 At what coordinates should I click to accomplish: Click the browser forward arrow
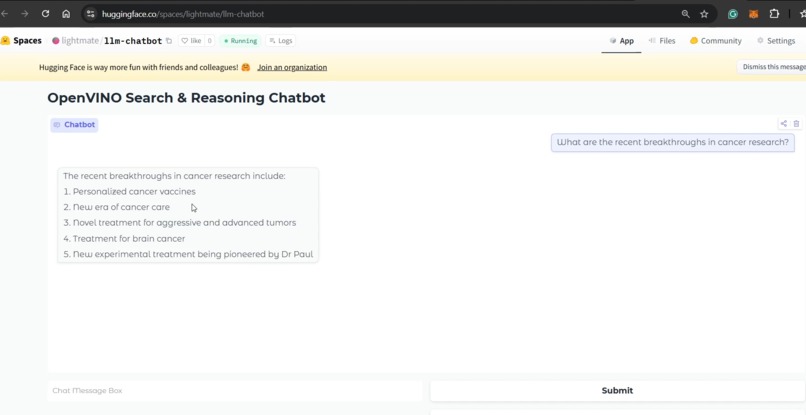[24, 14]
